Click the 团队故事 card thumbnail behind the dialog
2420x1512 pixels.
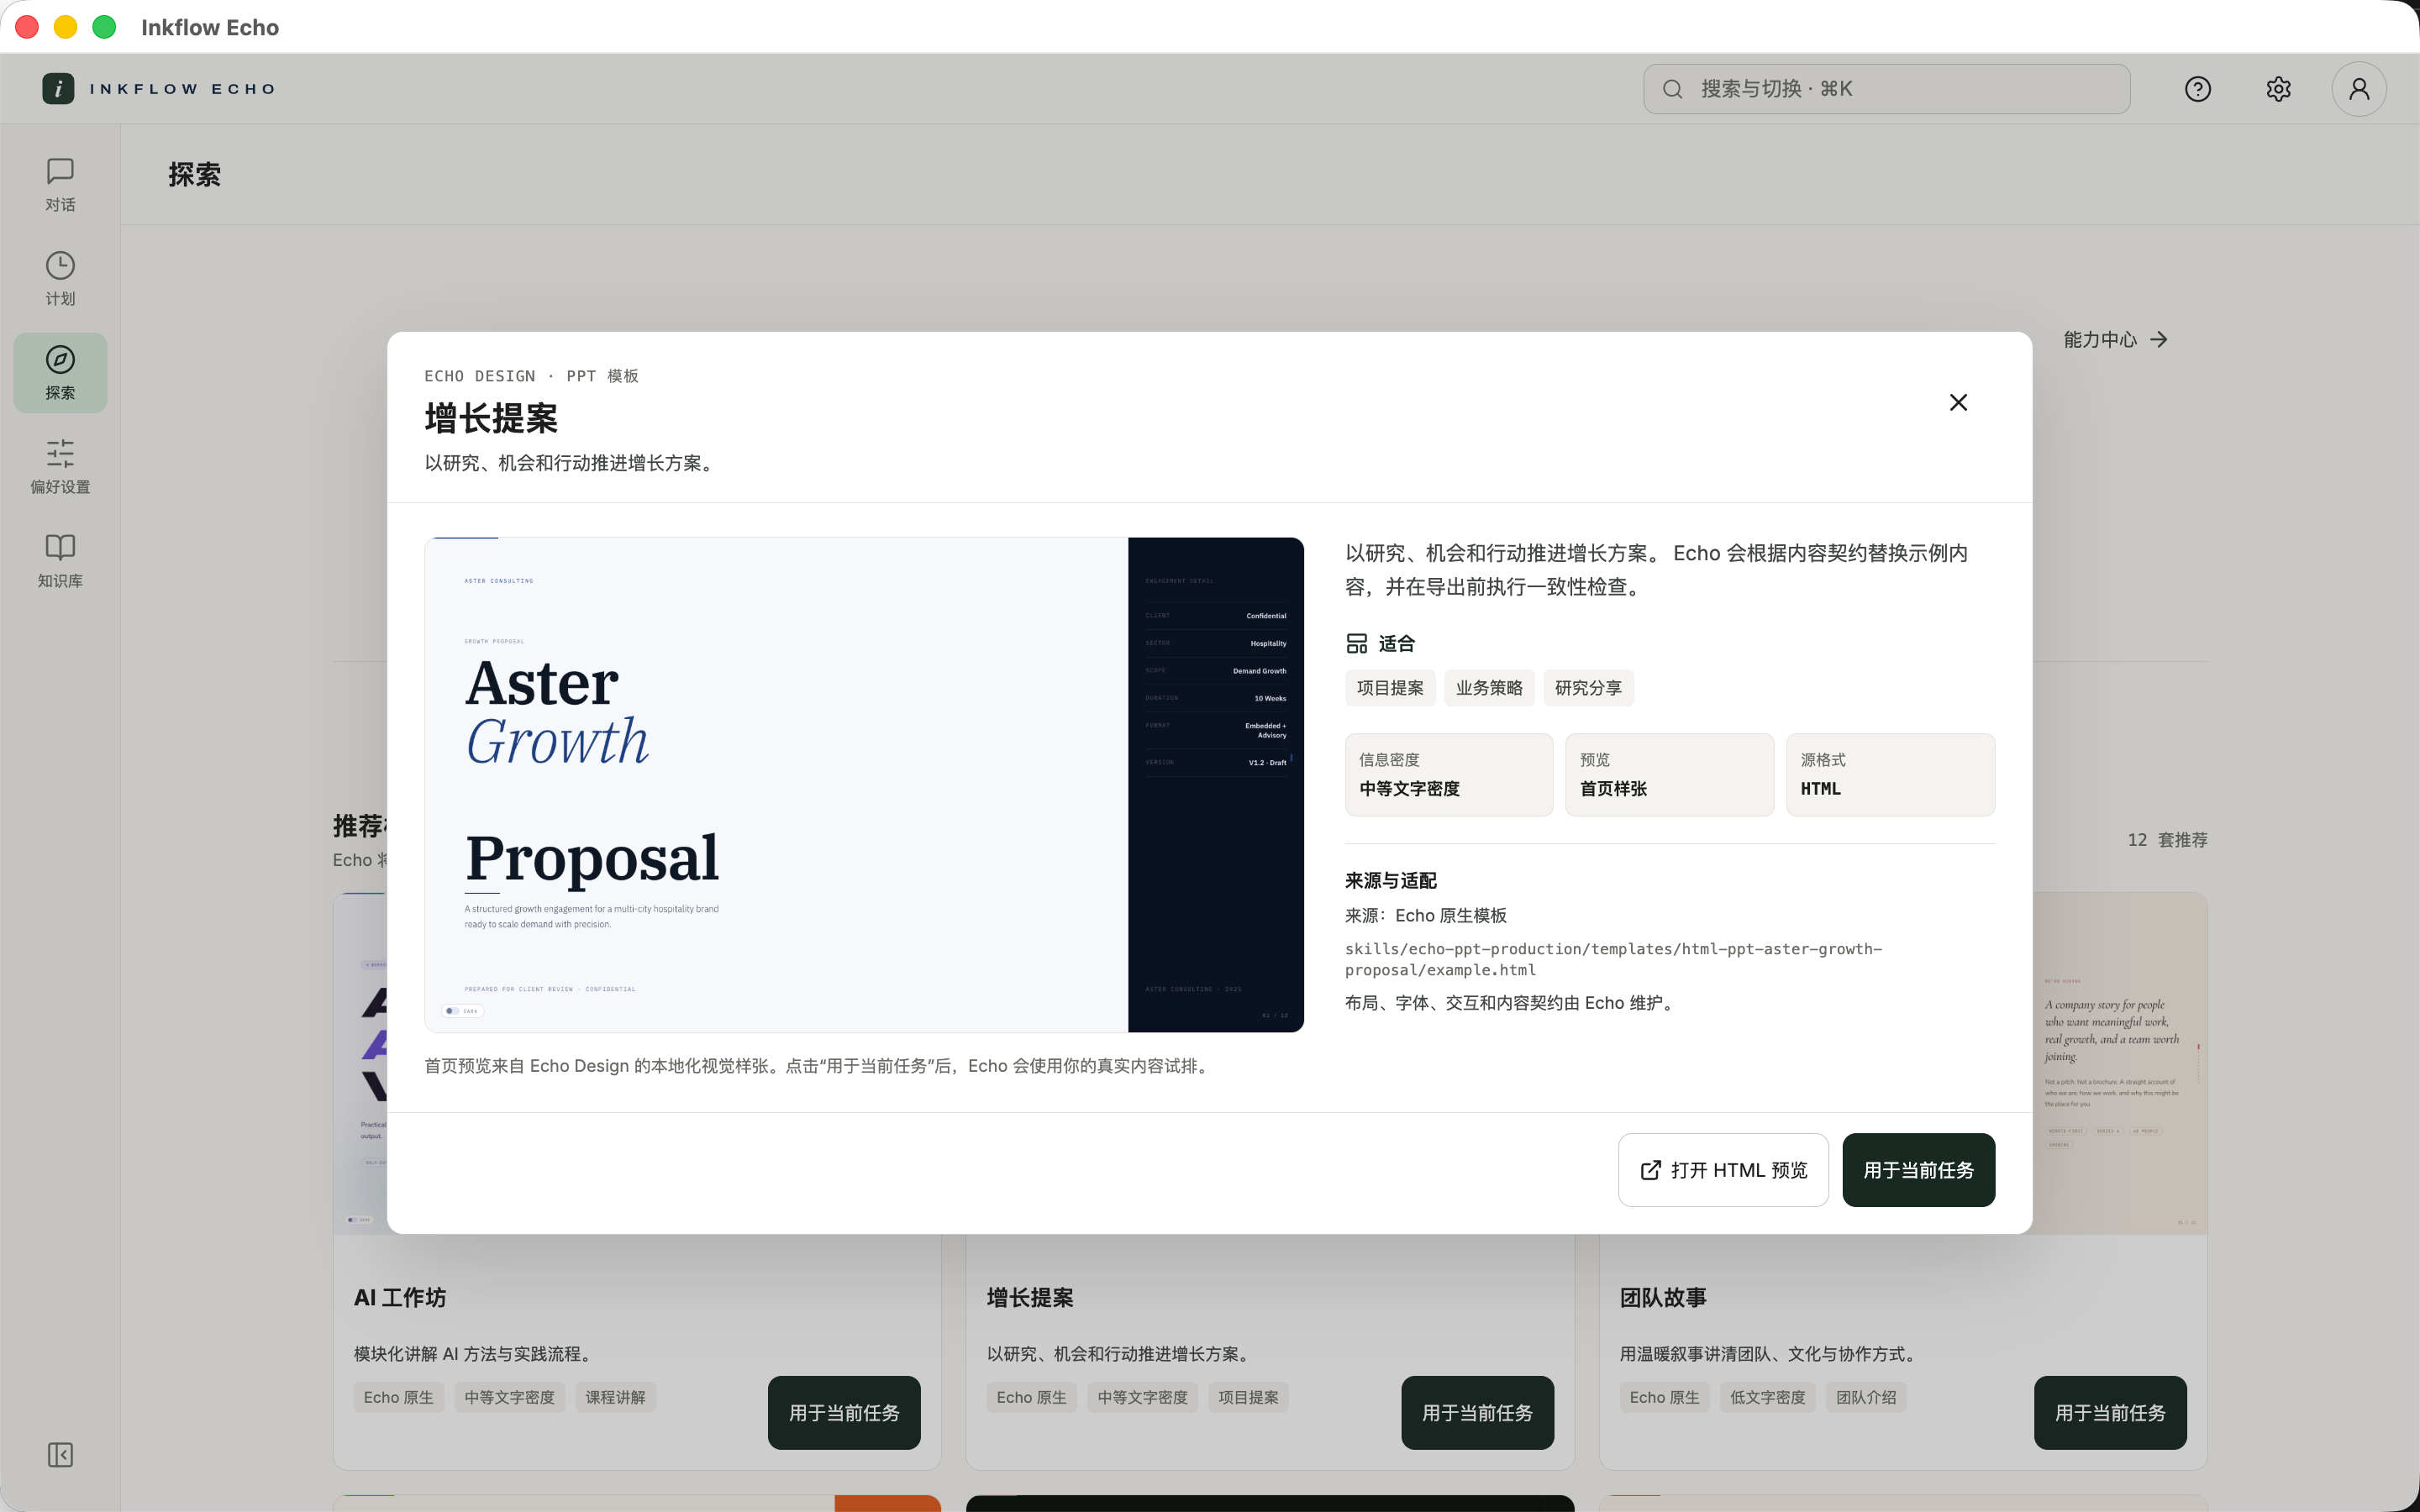[2119, 1063]
